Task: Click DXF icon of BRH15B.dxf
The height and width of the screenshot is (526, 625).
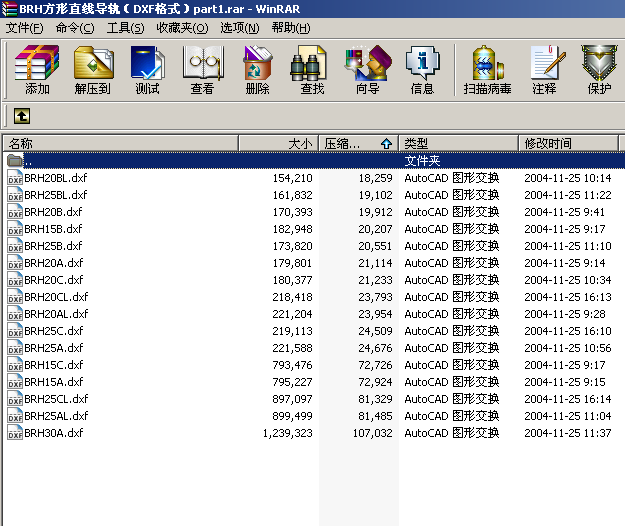Action: tap(15, 229)
